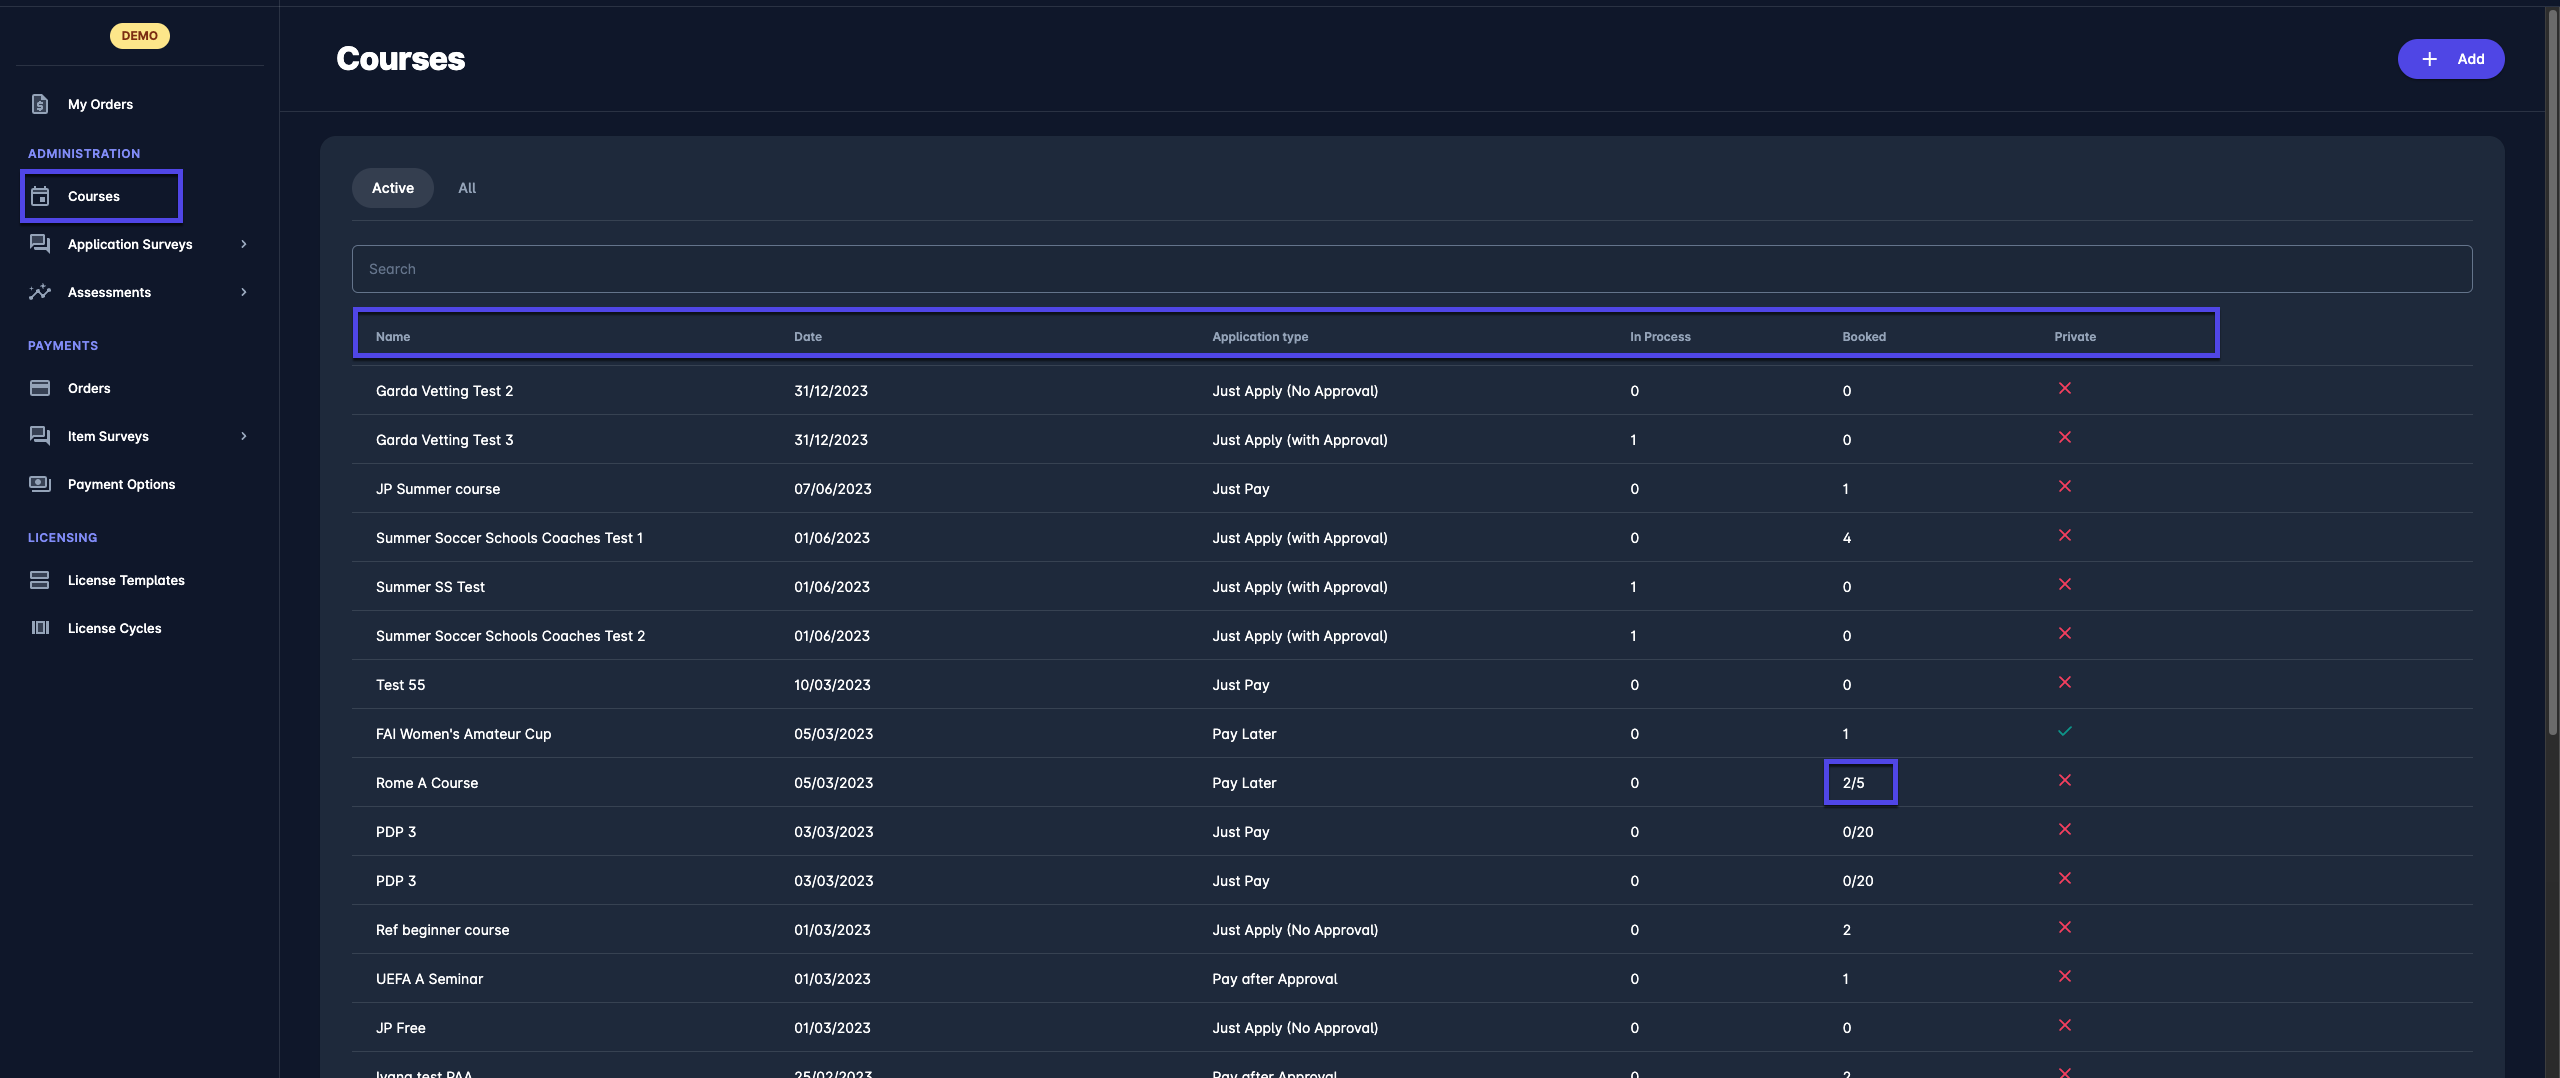
Task: Switch to the All courses tab
Action: [x=467, y=188]
